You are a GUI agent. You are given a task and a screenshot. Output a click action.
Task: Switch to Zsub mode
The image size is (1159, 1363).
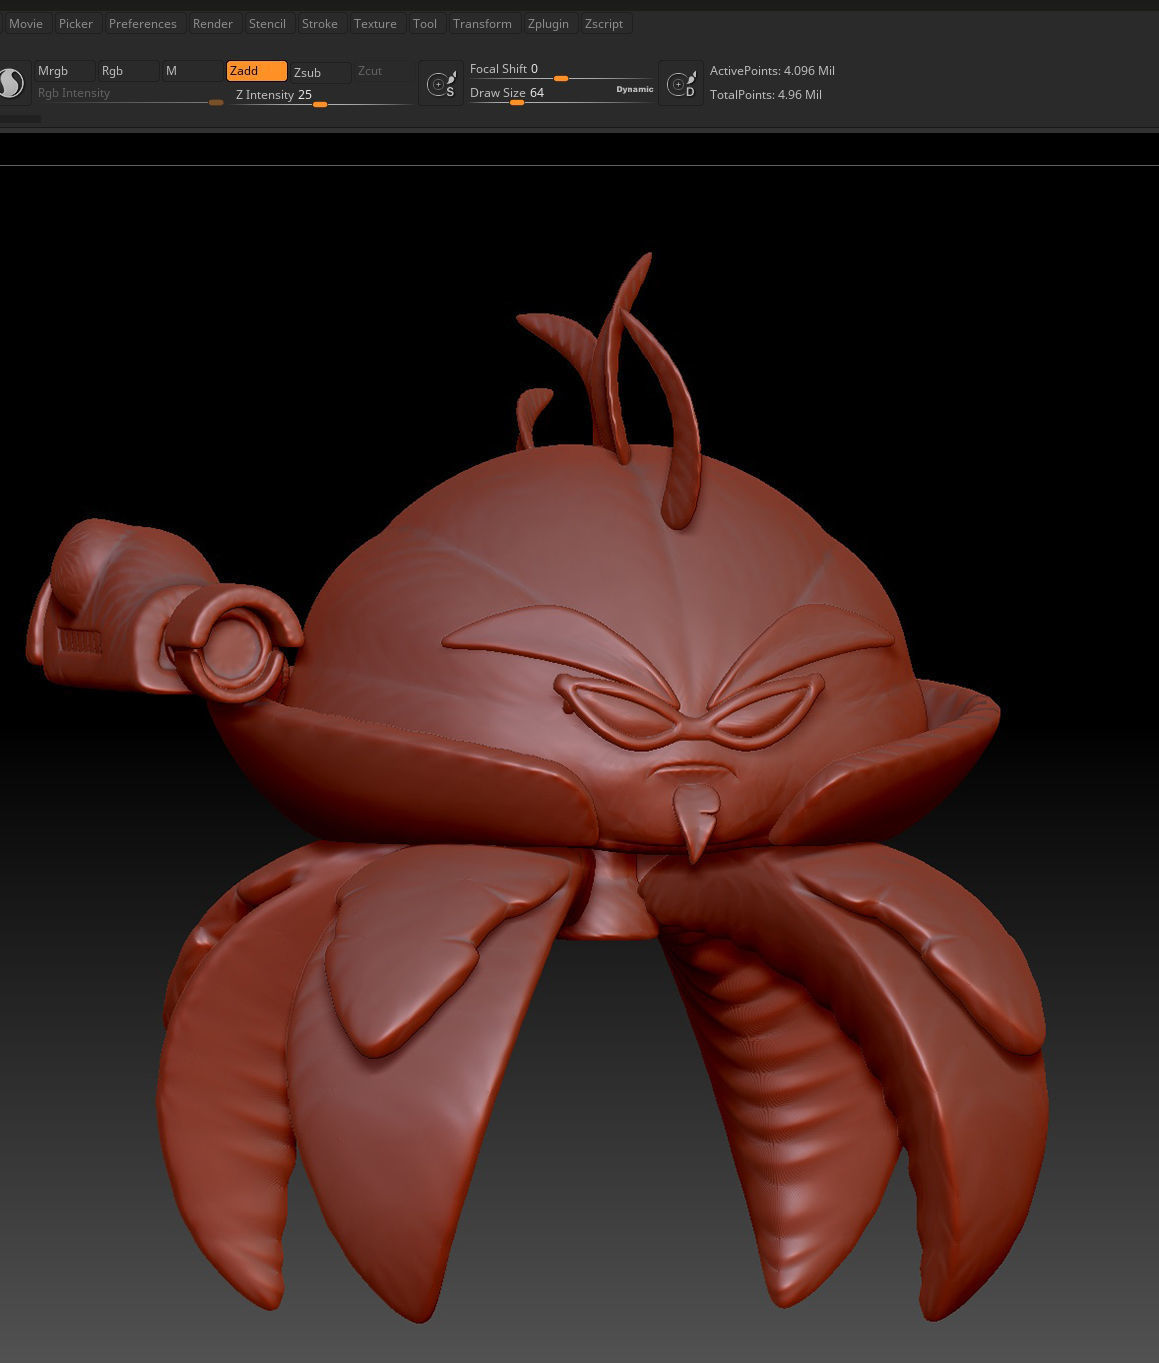[x=320, y=72]
